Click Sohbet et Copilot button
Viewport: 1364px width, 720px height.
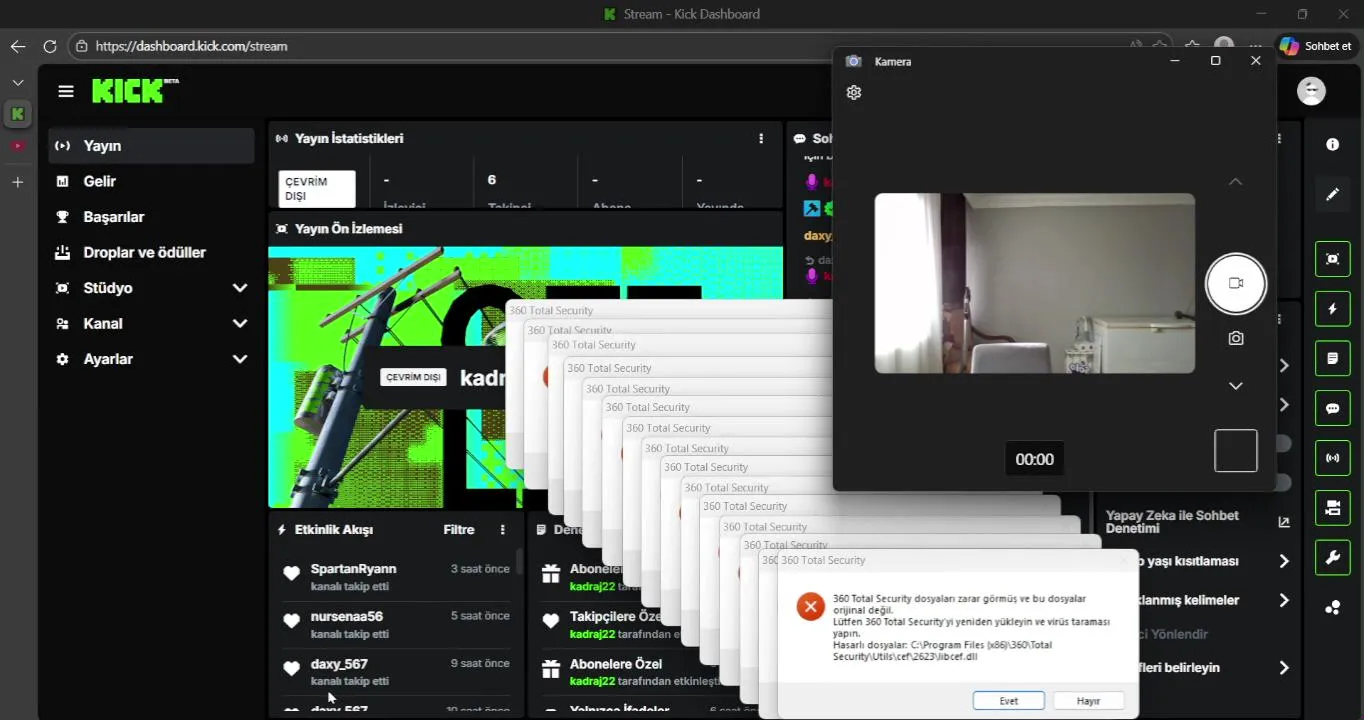tap(1316, 46)
